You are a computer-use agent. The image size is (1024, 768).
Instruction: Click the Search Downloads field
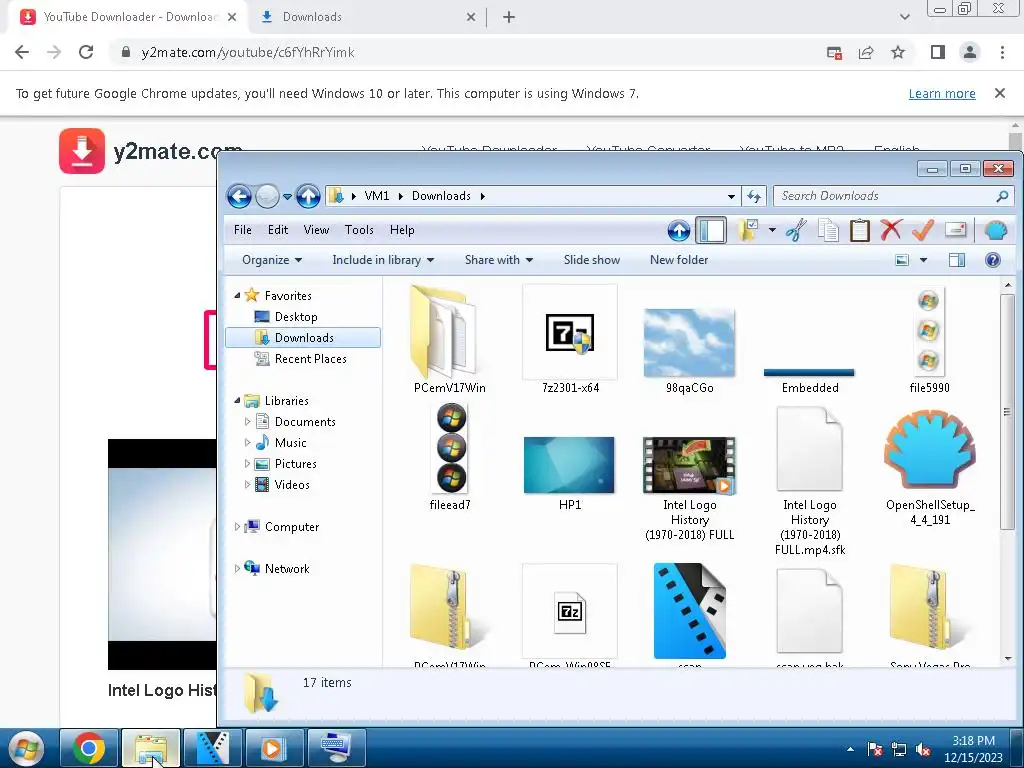(893, 196)
